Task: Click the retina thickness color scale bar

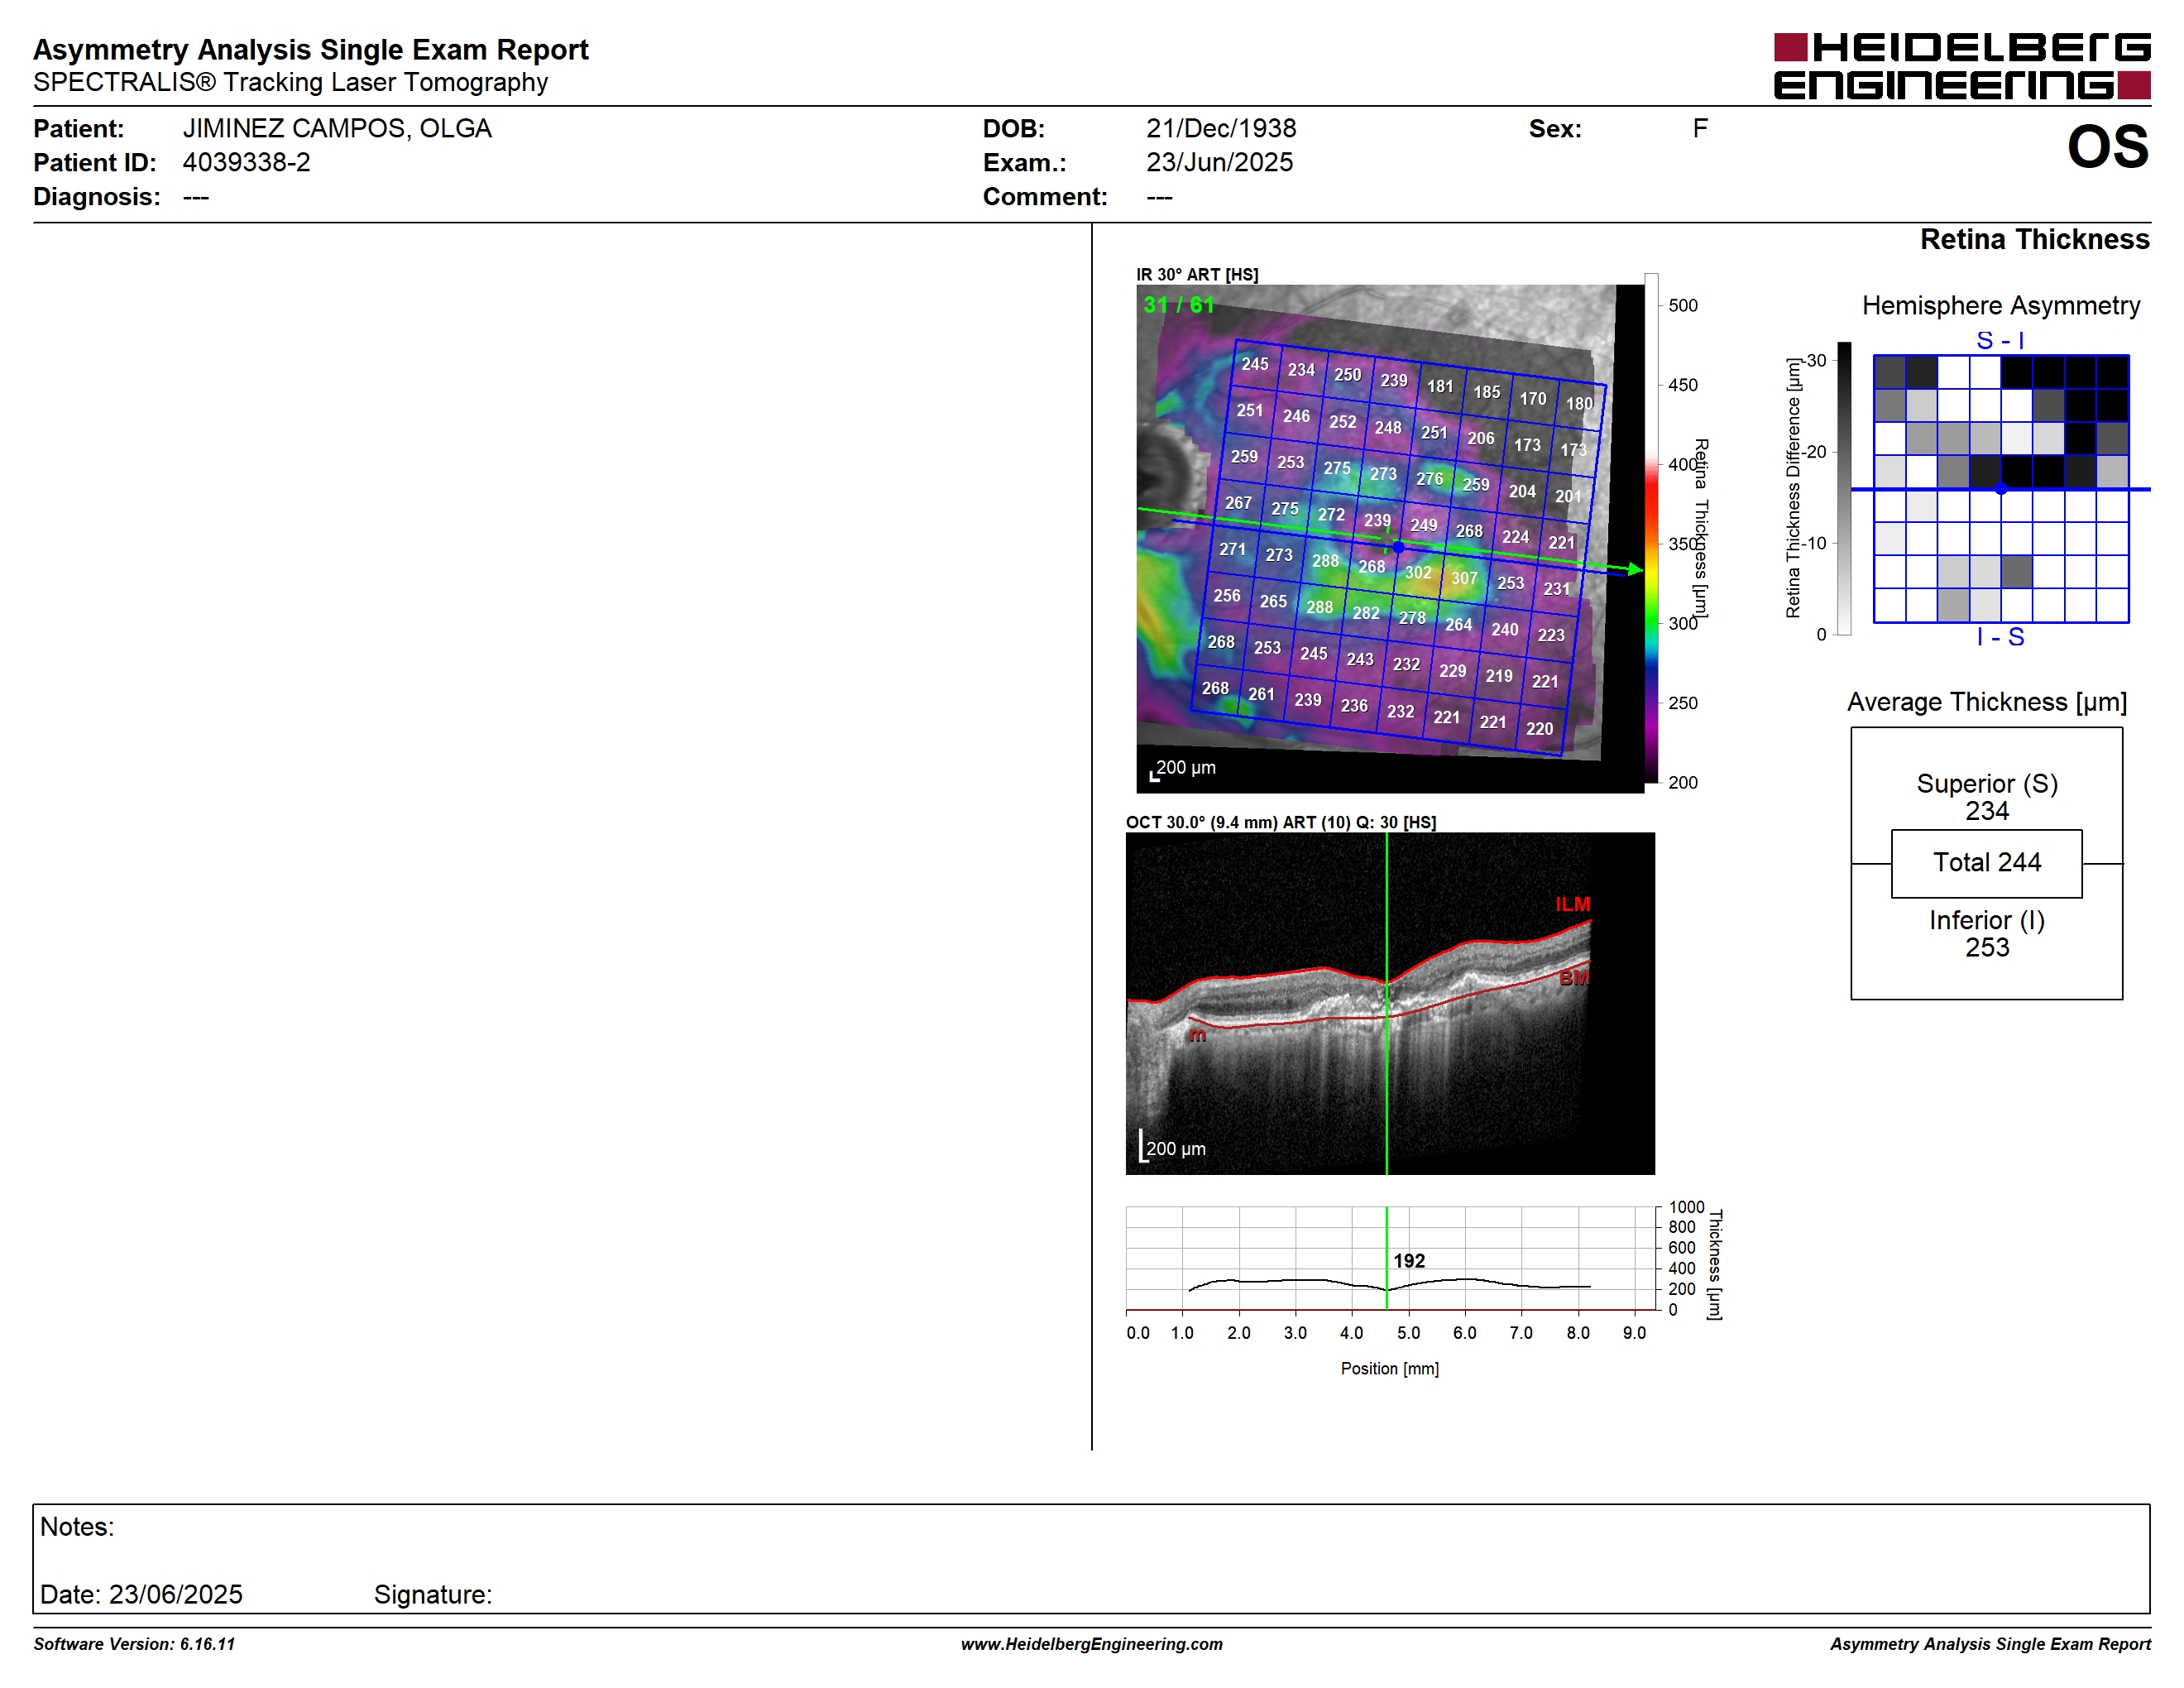Action: coord(1651,528)
